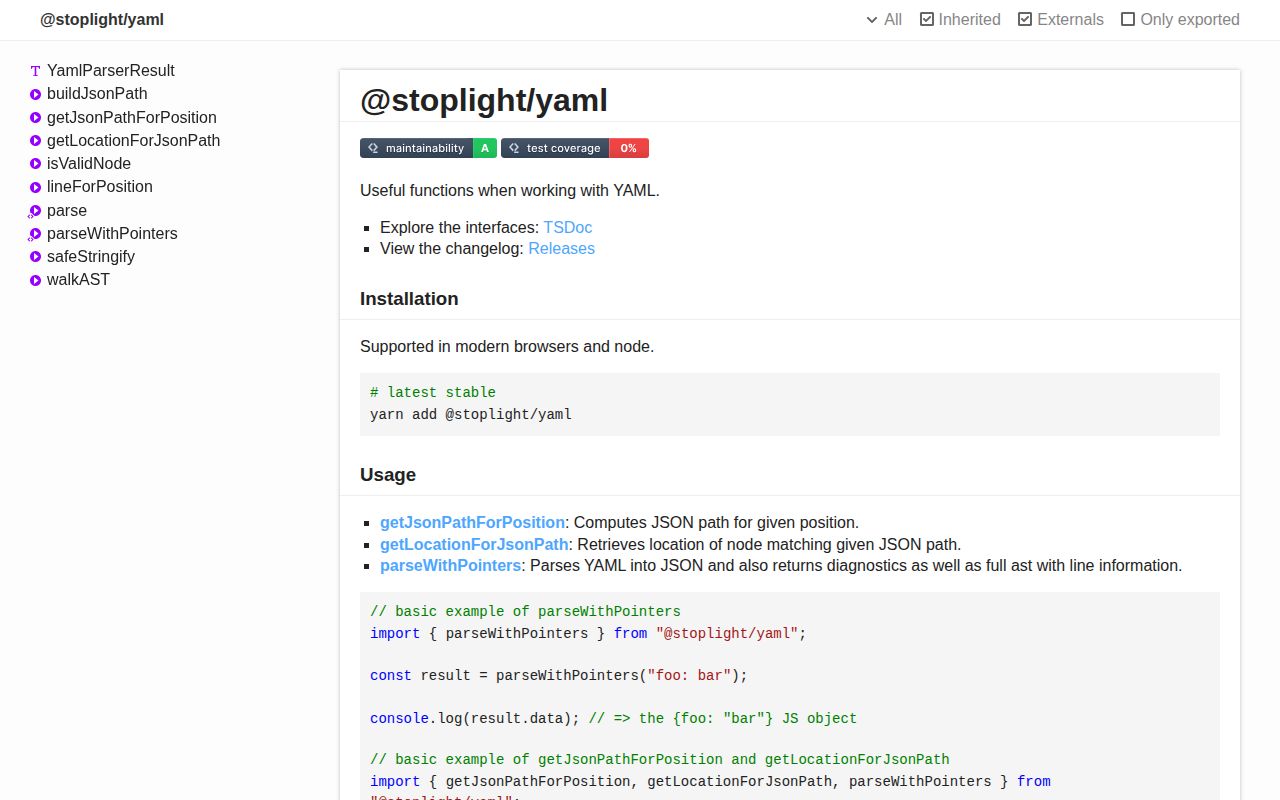The height and width of the screenshot is (800, 1280).
Task: Click the function icon beside isValidNode
Action: click(x=35, y=164)
